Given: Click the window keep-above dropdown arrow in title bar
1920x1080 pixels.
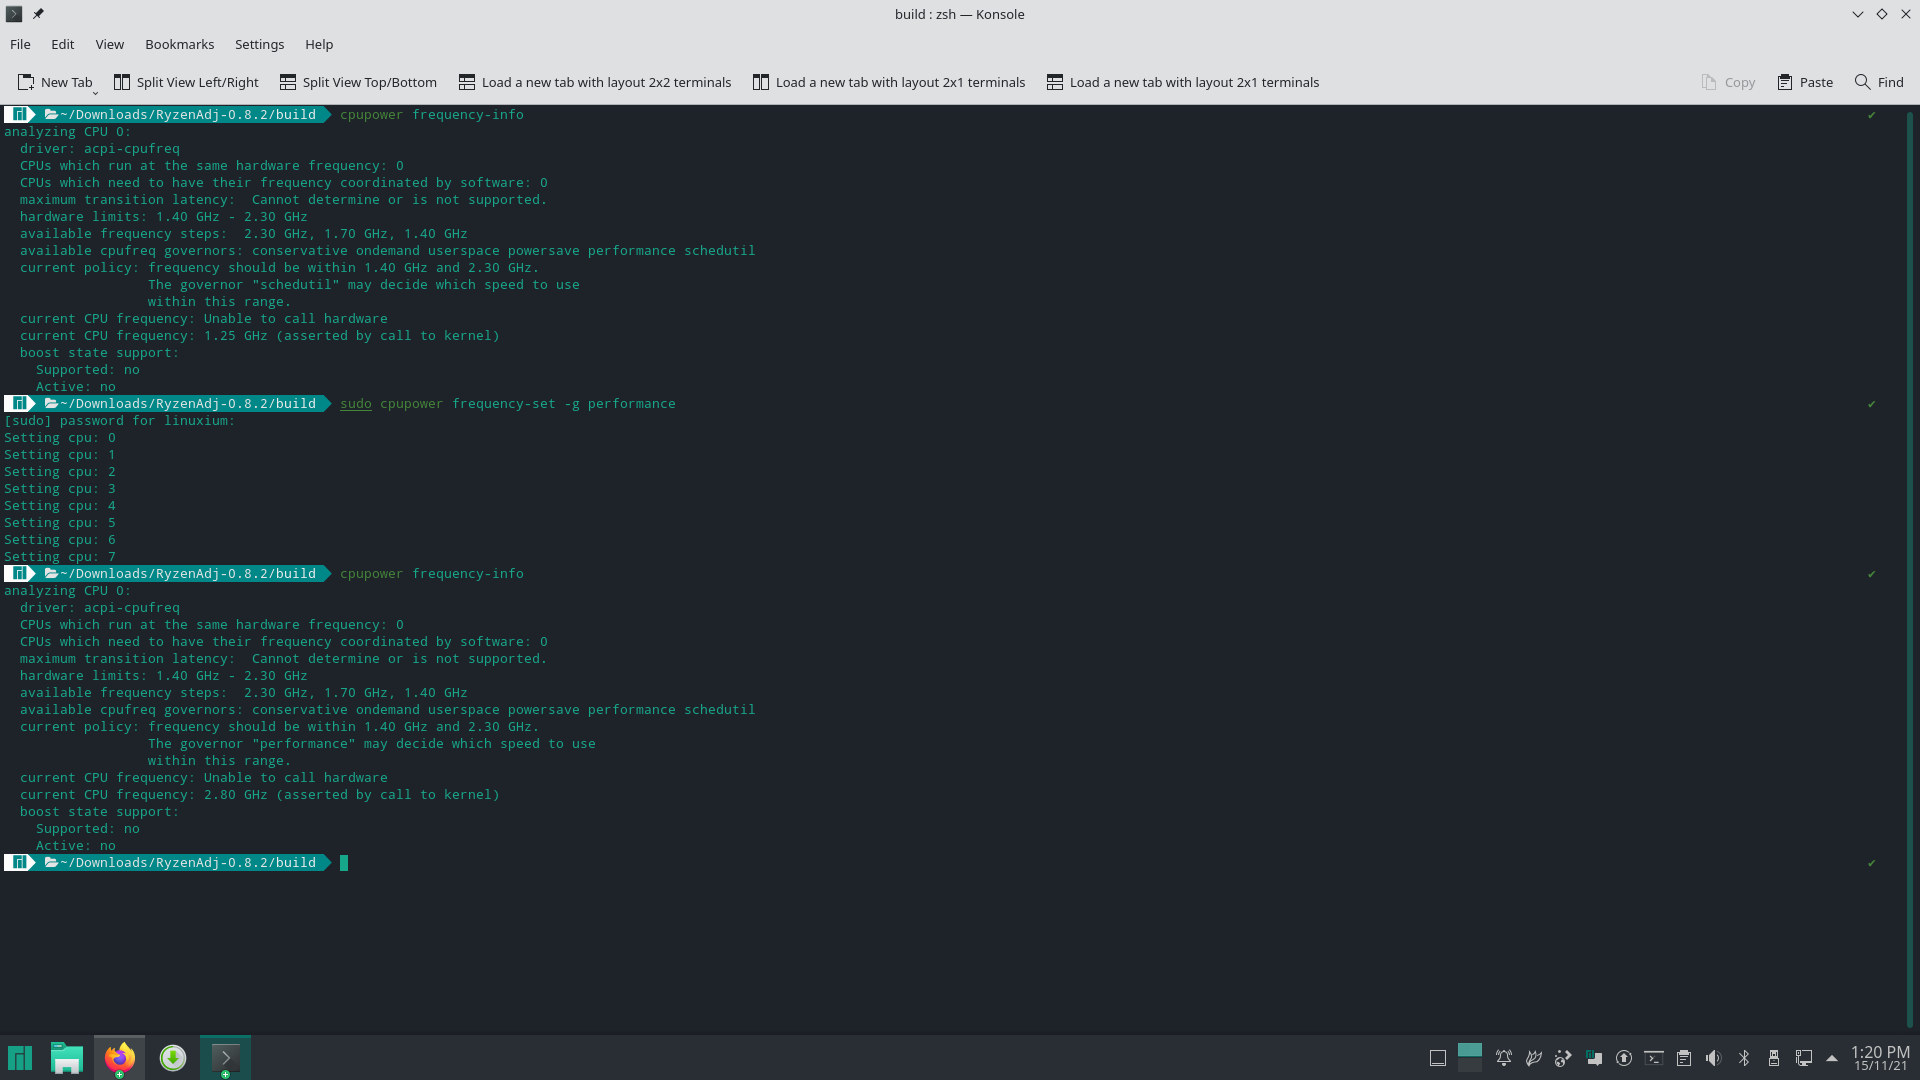Looking at the screenshot, I should tap(1857, 14).
